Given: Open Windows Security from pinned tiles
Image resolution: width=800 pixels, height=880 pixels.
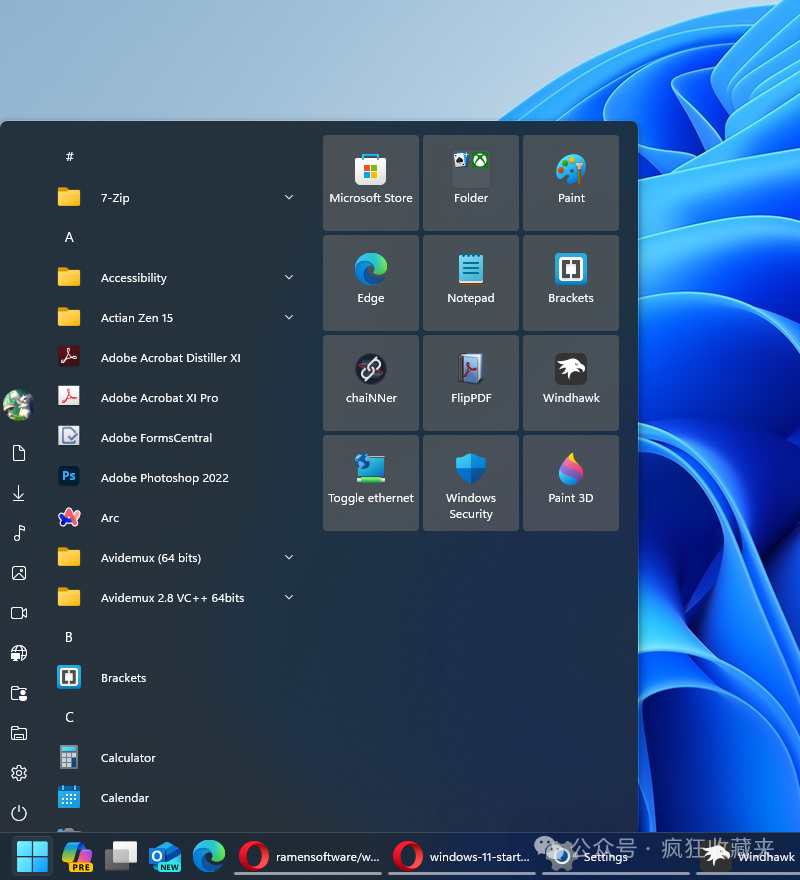Looking at the screenshot, I should pyautogui.click(x=470, y=483).
